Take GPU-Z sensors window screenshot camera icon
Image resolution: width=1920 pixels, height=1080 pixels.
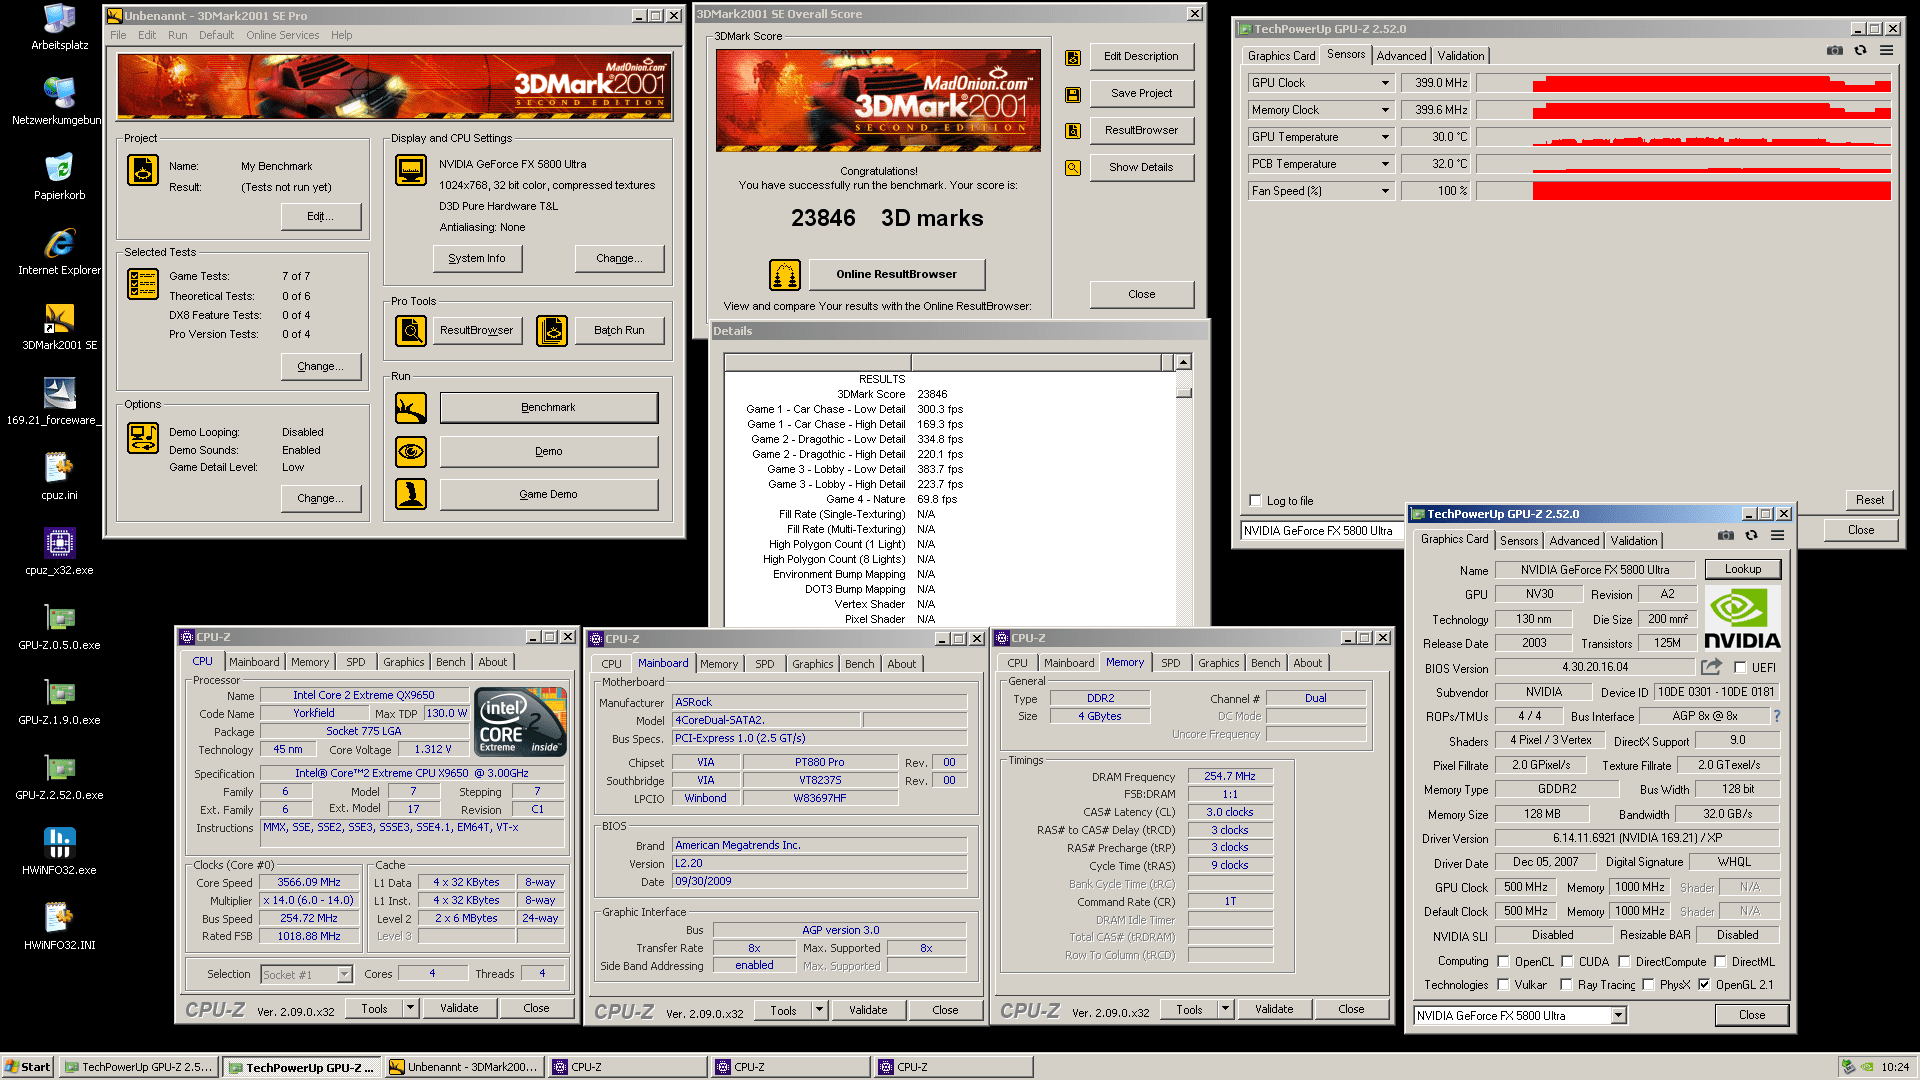coord(1835,50)
